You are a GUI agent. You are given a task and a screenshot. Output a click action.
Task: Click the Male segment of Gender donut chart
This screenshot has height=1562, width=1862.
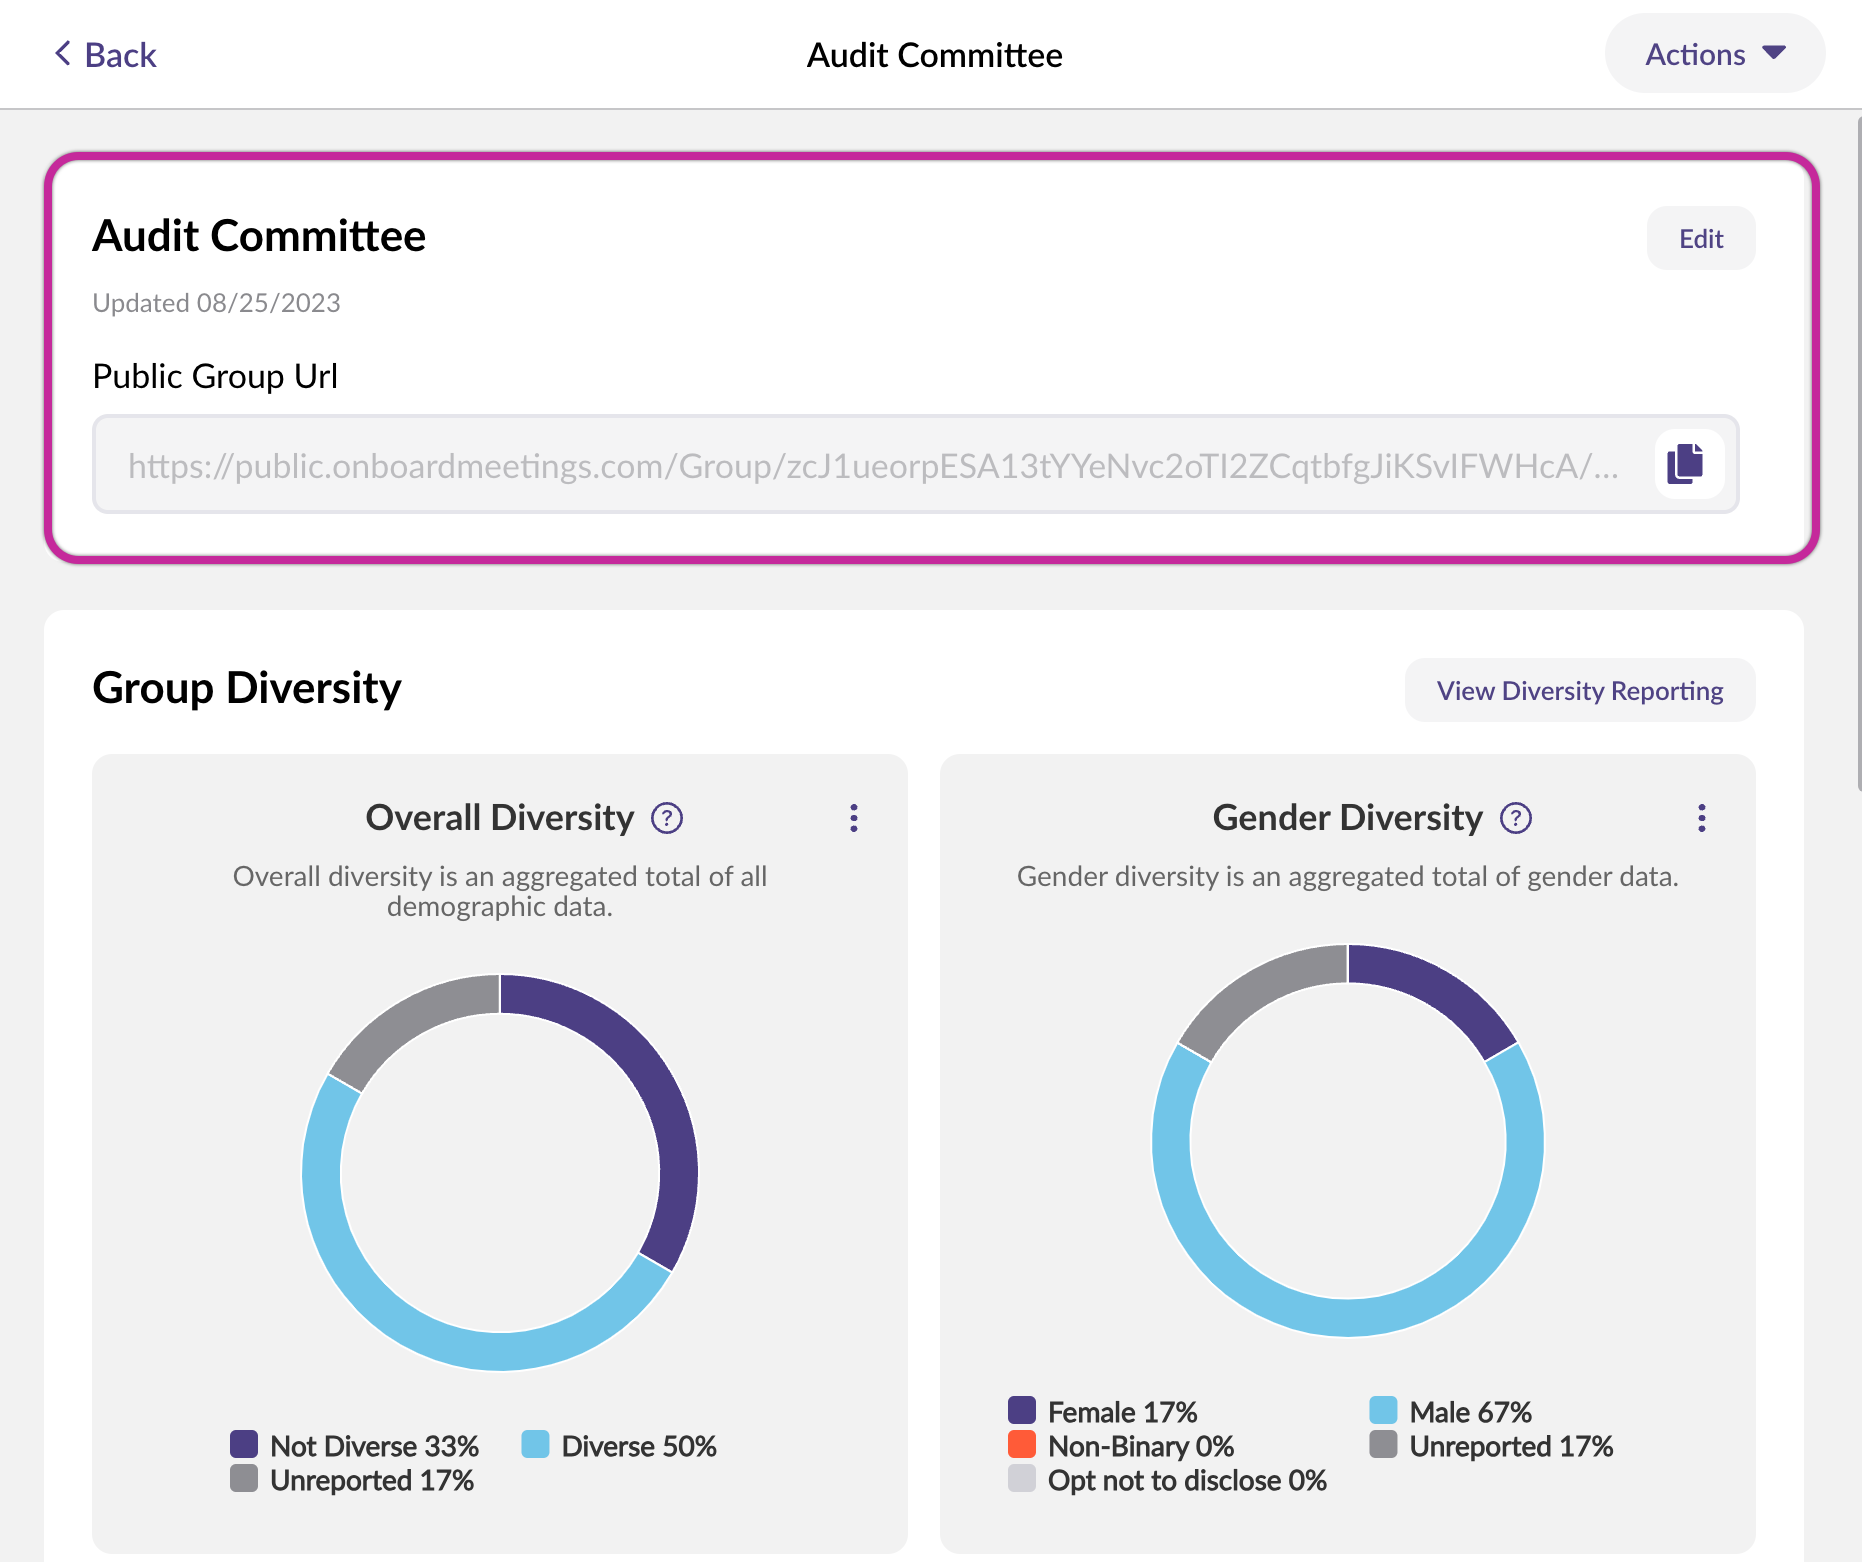pos(1347,1317)
